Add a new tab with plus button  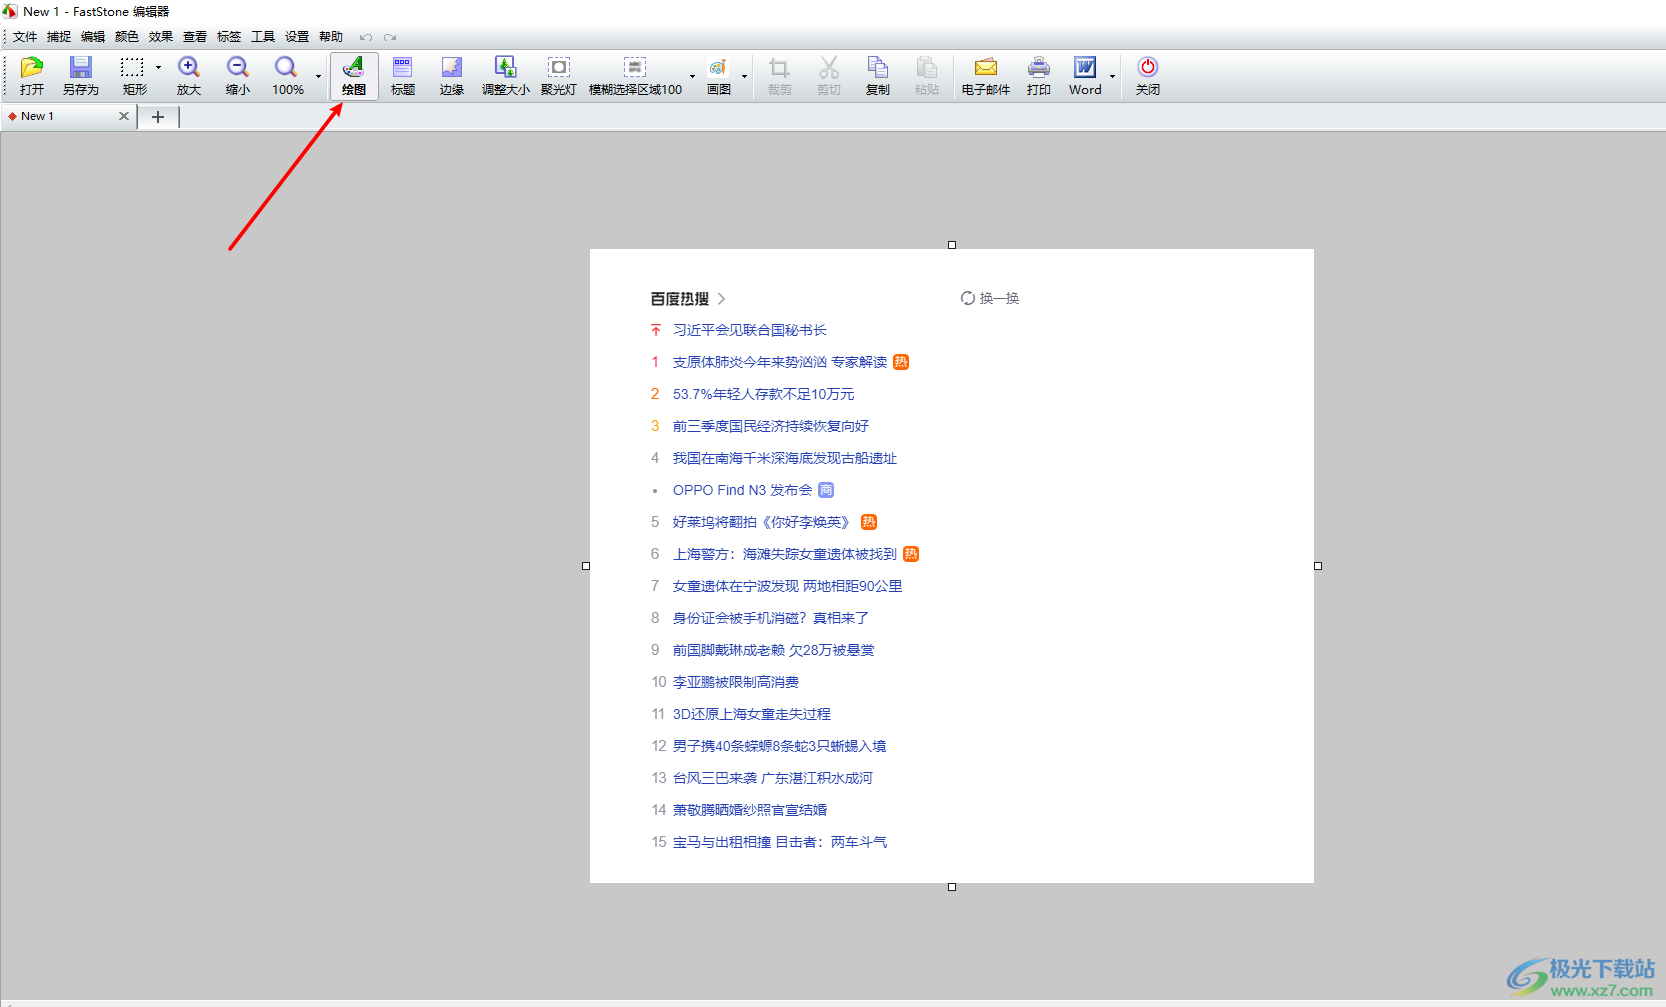[158, 117]
